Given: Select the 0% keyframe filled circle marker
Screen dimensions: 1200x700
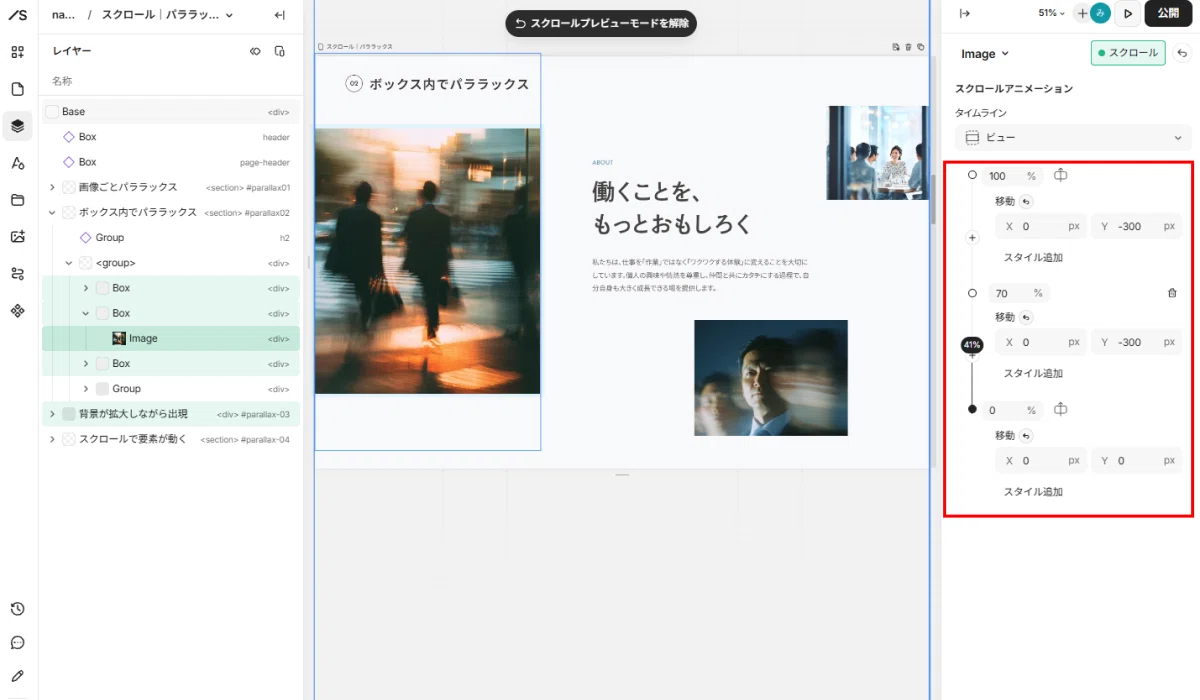Looking at the screenshot, I should click(972, 410).
